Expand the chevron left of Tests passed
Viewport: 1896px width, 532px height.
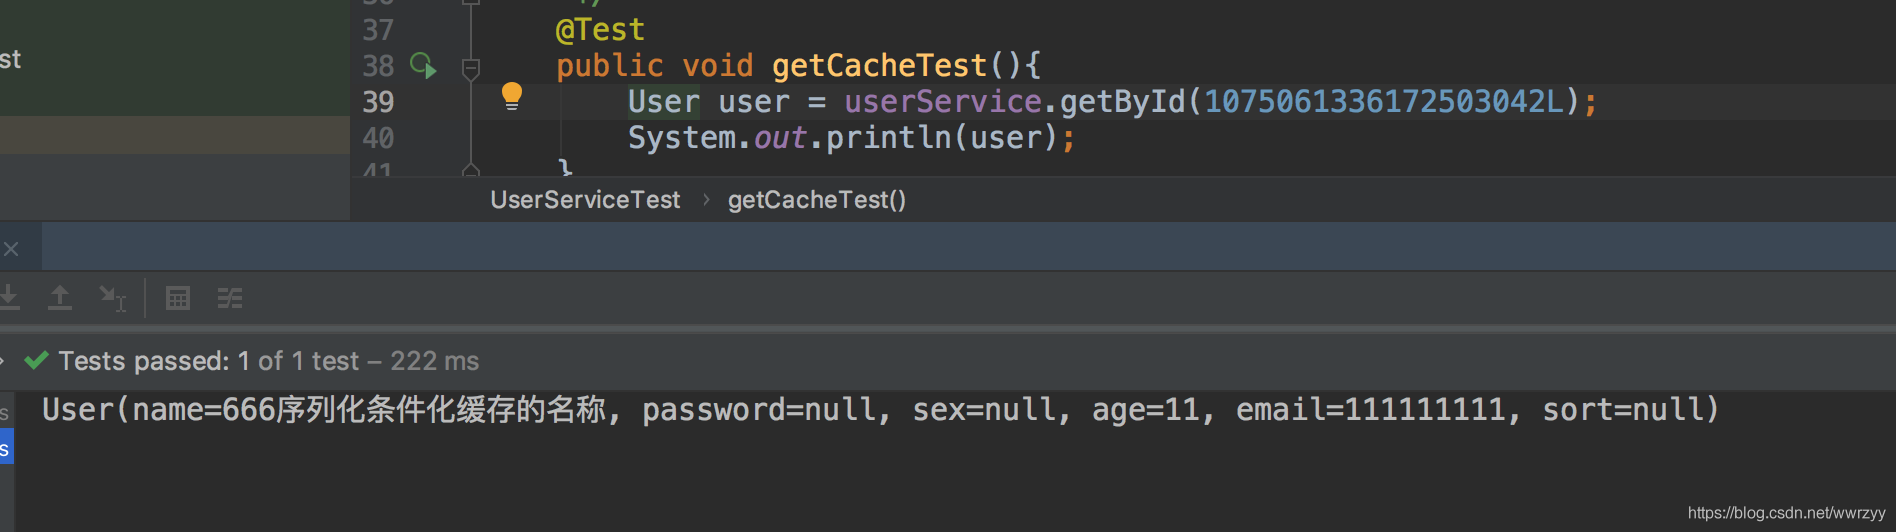(3, 361)
